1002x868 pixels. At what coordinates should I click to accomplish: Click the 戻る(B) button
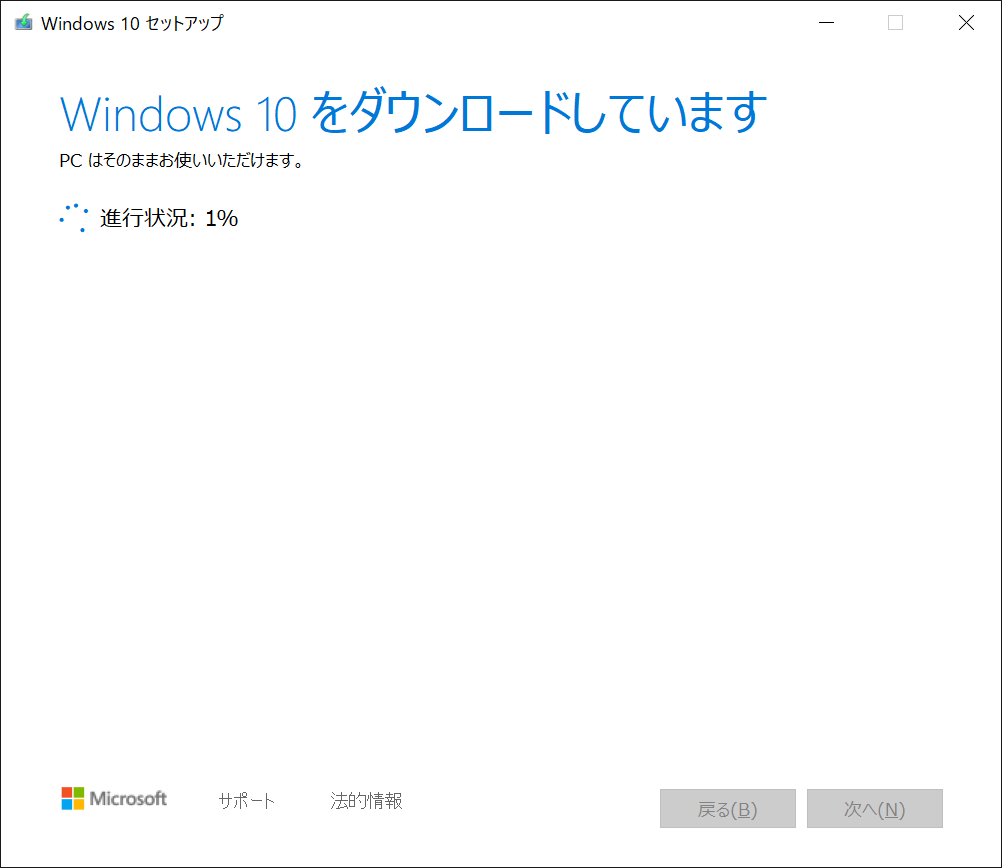click(727, 809)
